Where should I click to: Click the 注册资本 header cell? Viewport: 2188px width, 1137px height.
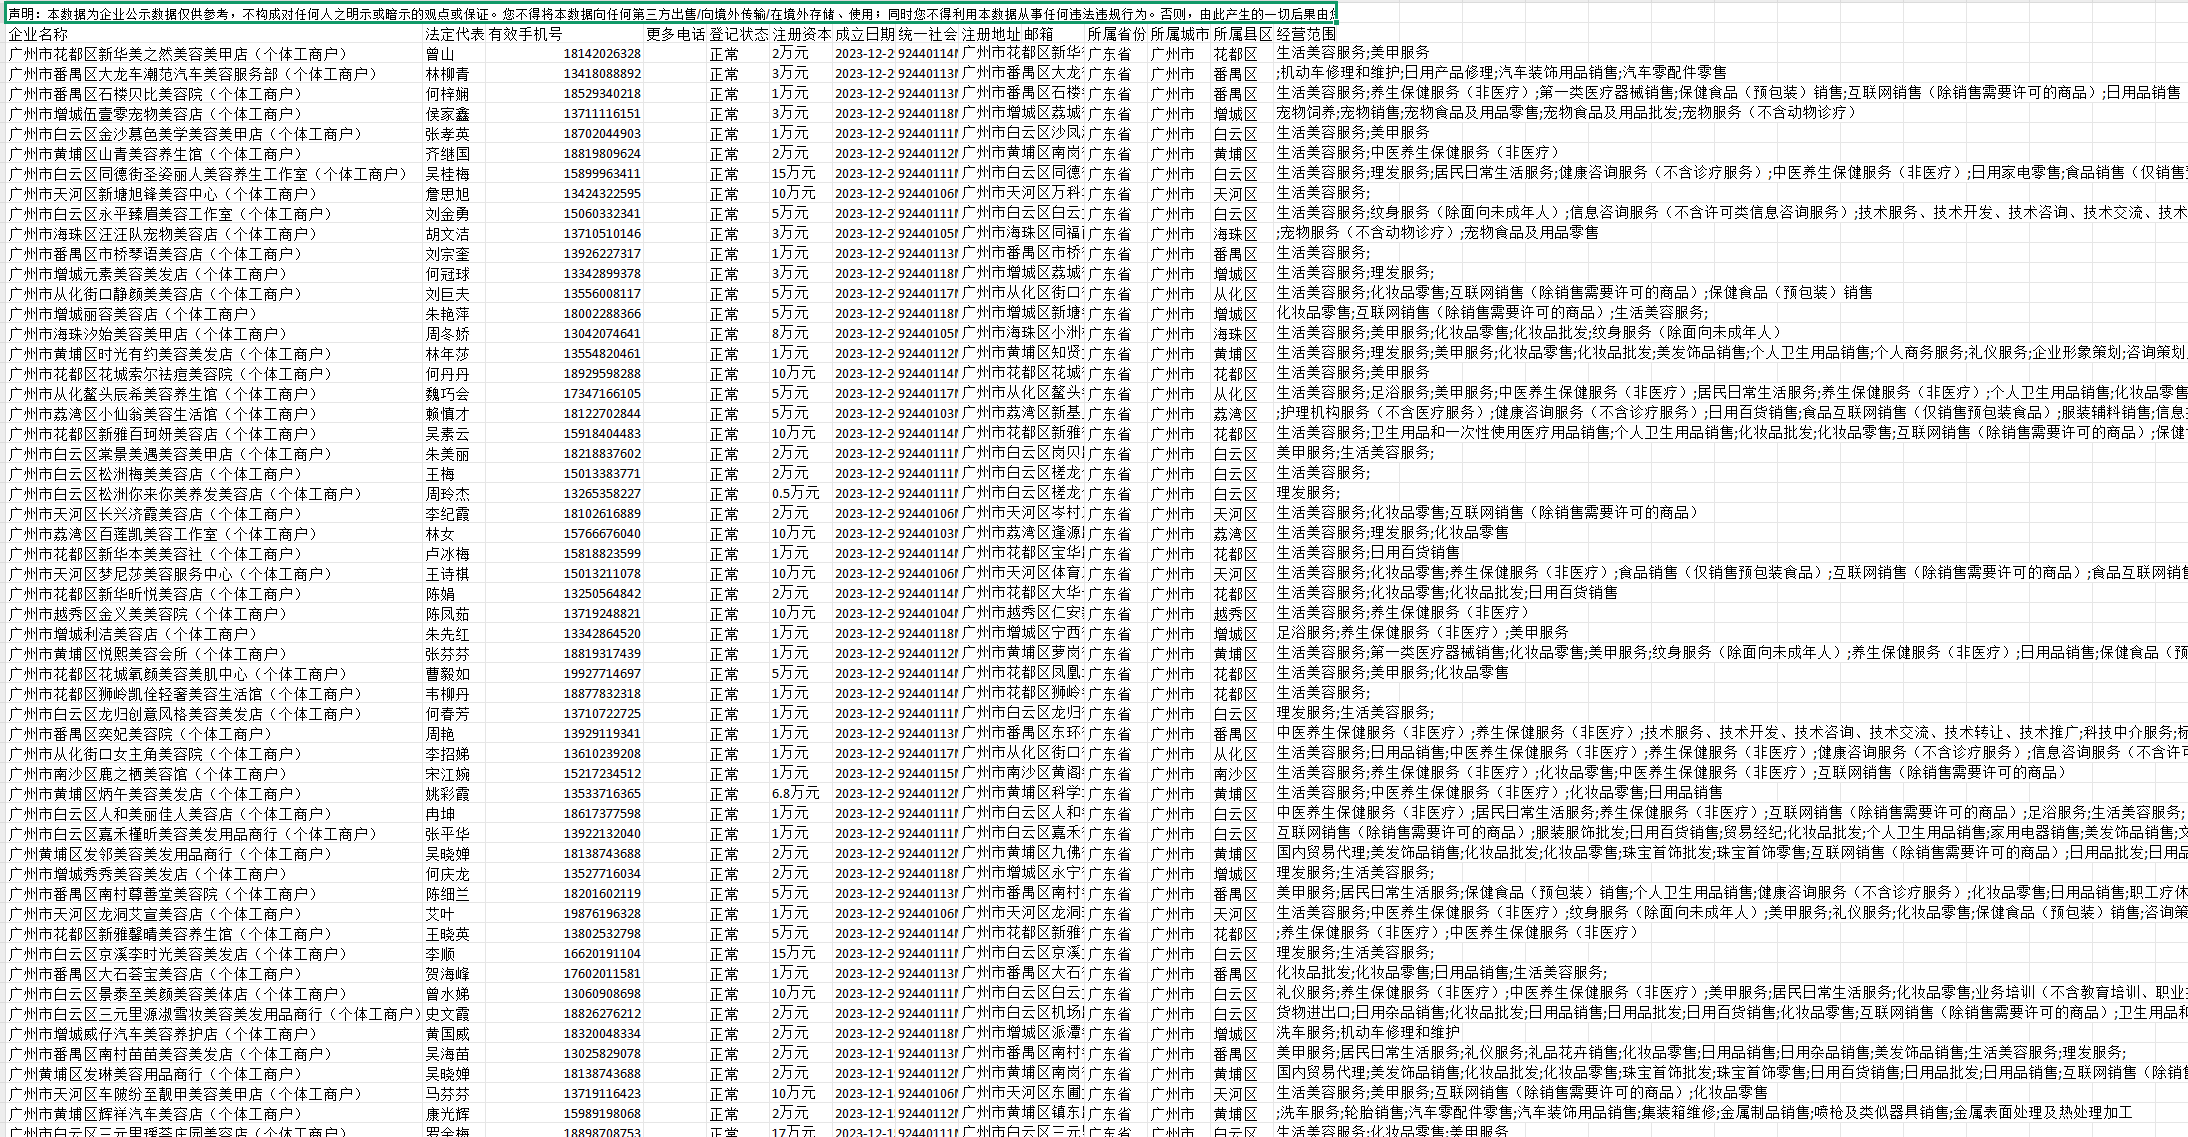point(801,34)
